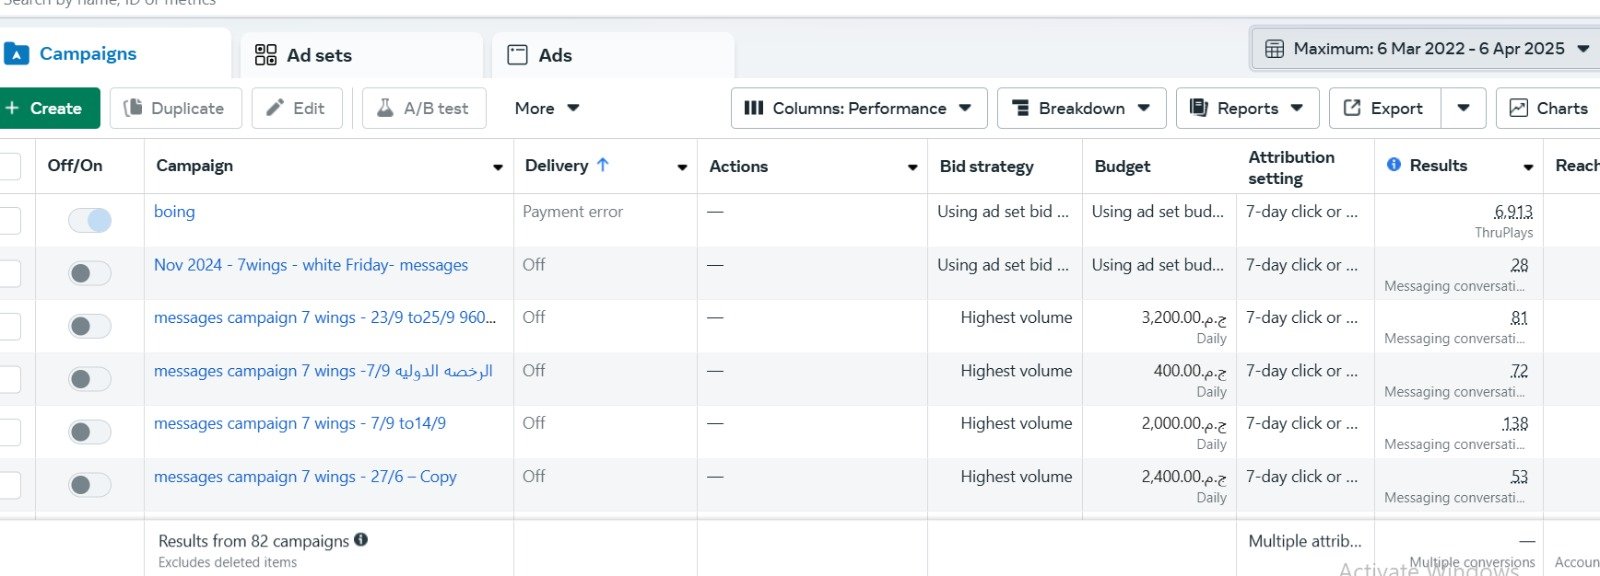Toggle on Nov 2024 7wings white Friday campaign

point(90,273)
